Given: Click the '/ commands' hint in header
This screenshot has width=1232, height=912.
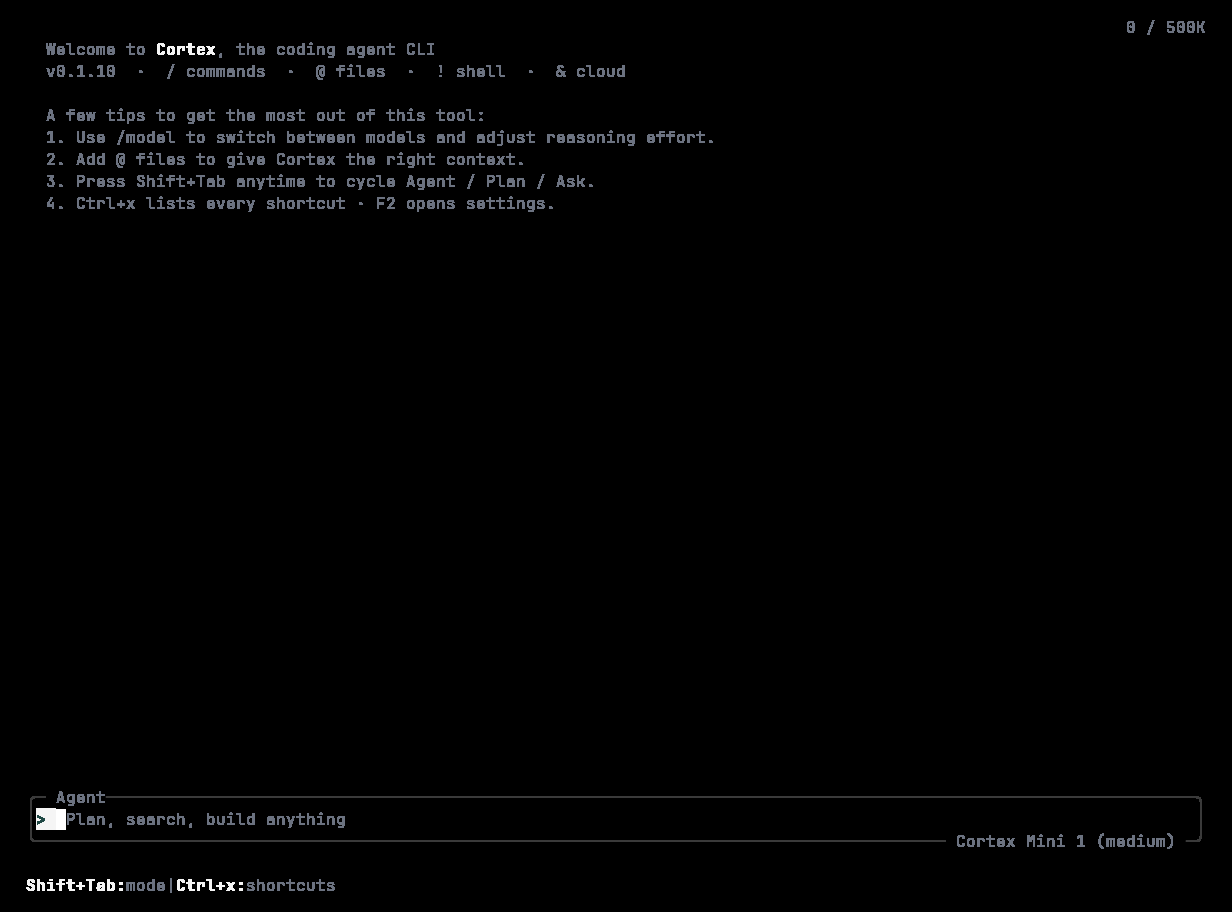Looking at the screenshot, I should click(x=216, y=71).
